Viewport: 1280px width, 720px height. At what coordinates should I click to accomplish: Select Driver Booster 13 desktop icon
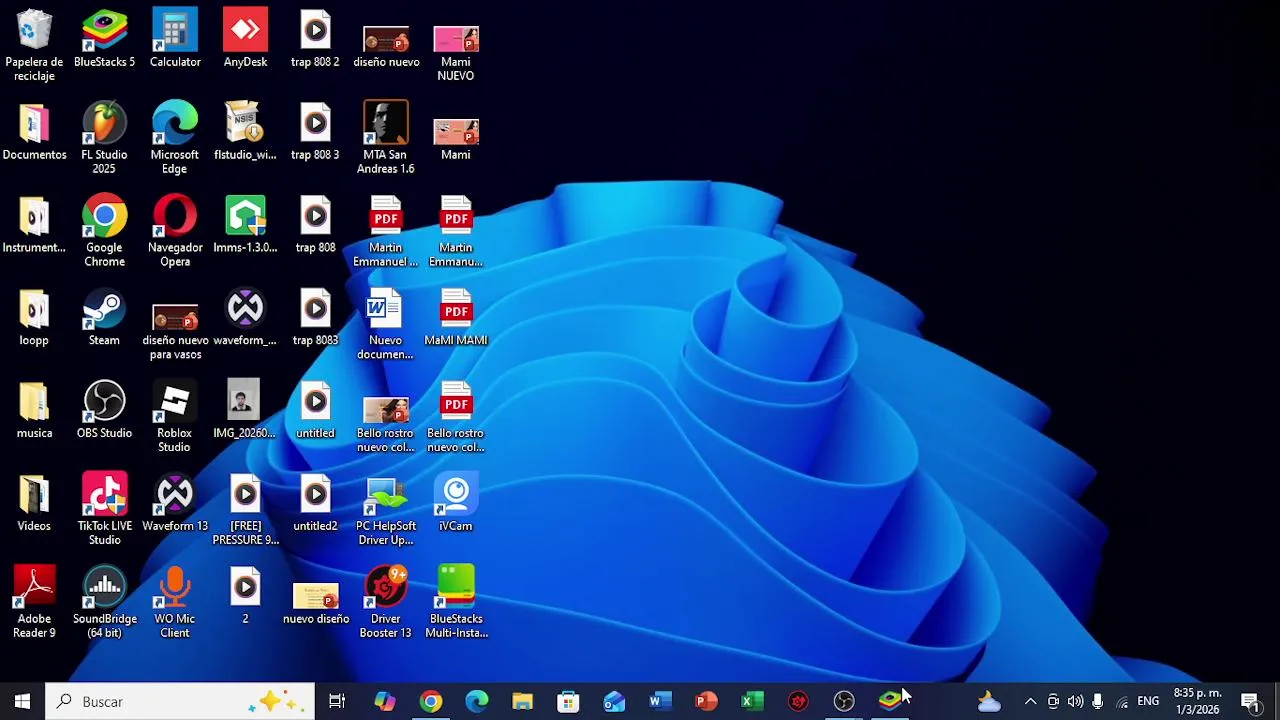pos(386,603)
